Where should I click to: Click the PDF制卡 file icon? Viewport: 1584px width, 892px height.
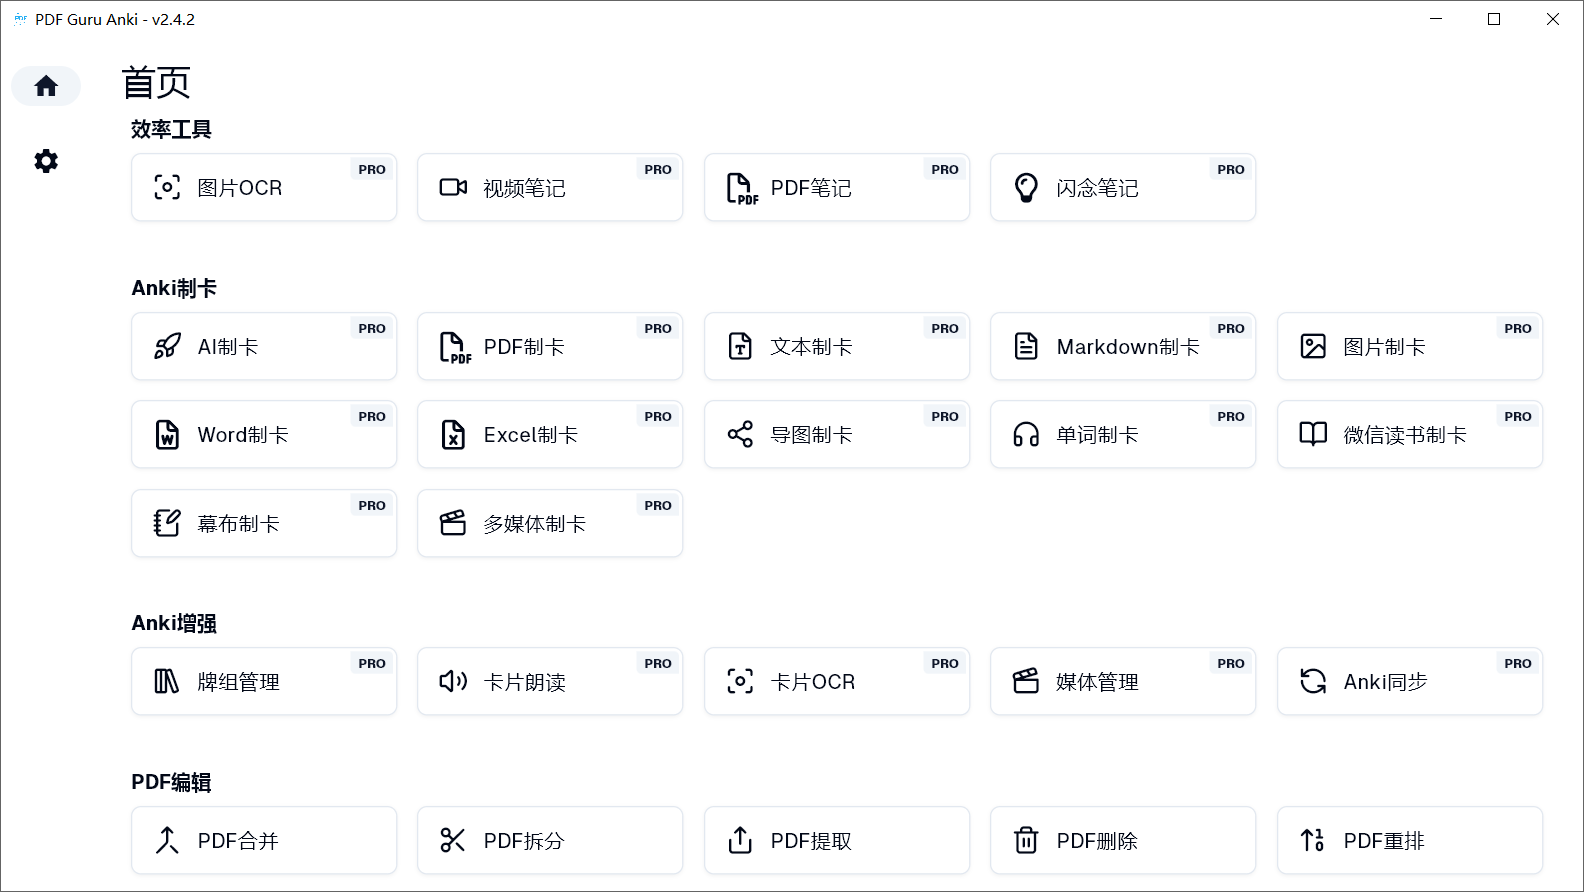454,347
